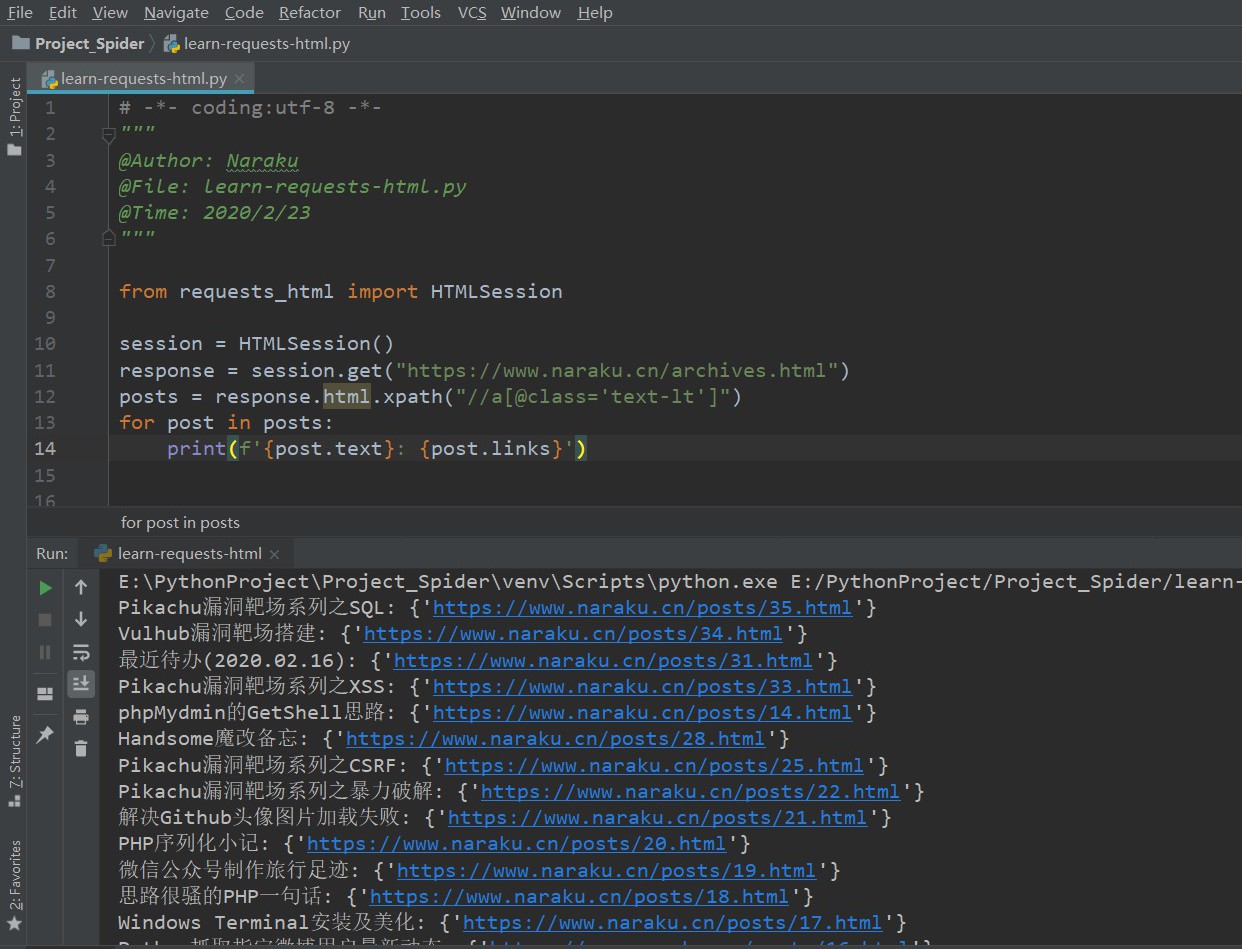Click '@Time: 2020/2/23' docstring line

tap(214, 213)
